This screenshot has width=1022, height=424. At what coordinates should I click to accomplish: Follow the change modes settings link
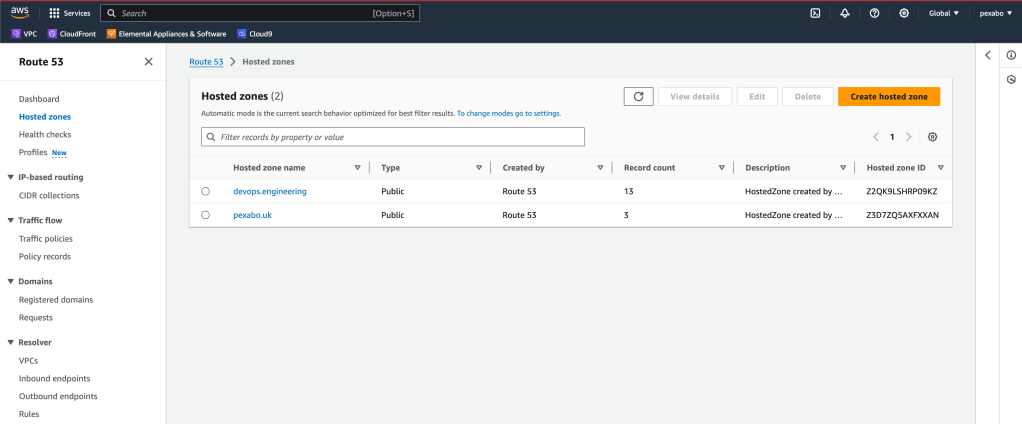(x=509, y=113)
